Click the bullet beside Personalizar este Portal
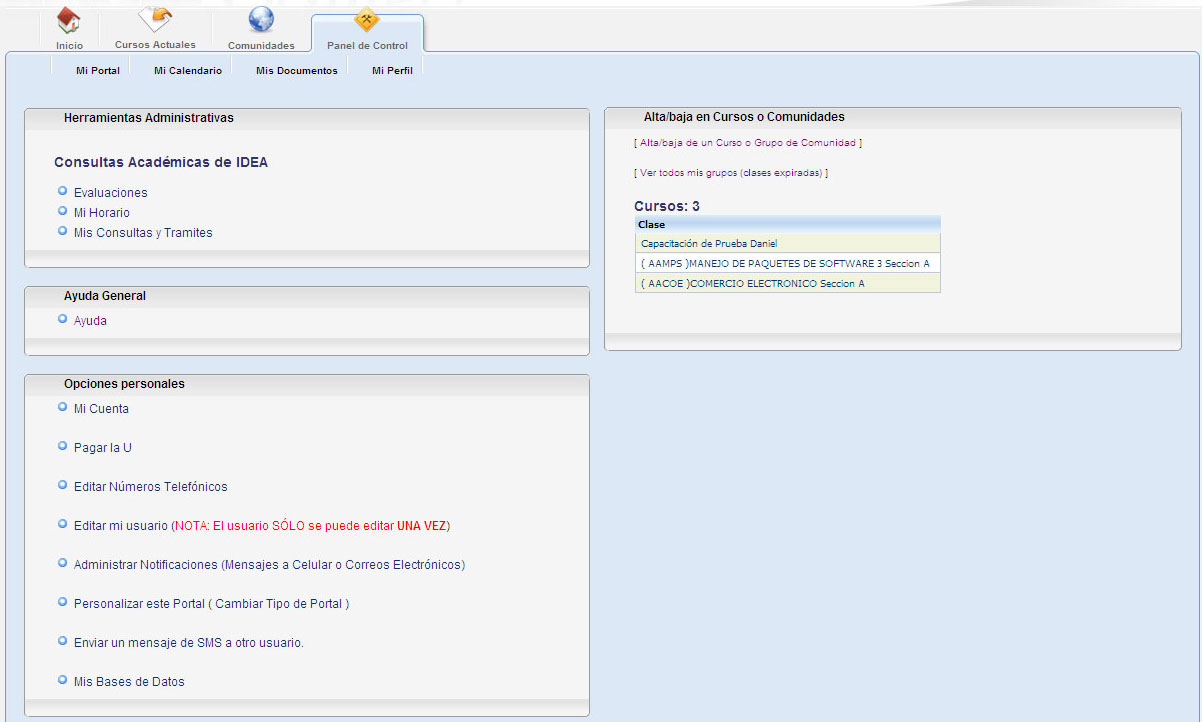This screenshot has height=722, width=1202. (x=63, y=601)
